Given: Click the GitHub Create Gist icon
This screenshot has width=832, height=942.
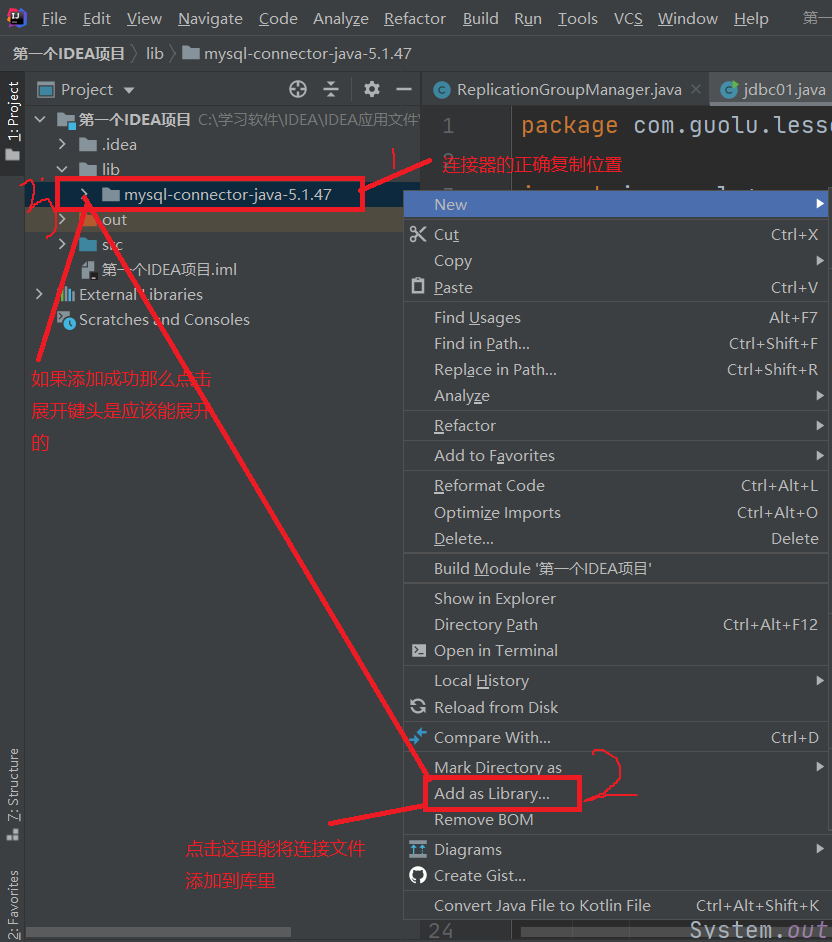Looking at the screenshot, I should [x=418, y=875].
